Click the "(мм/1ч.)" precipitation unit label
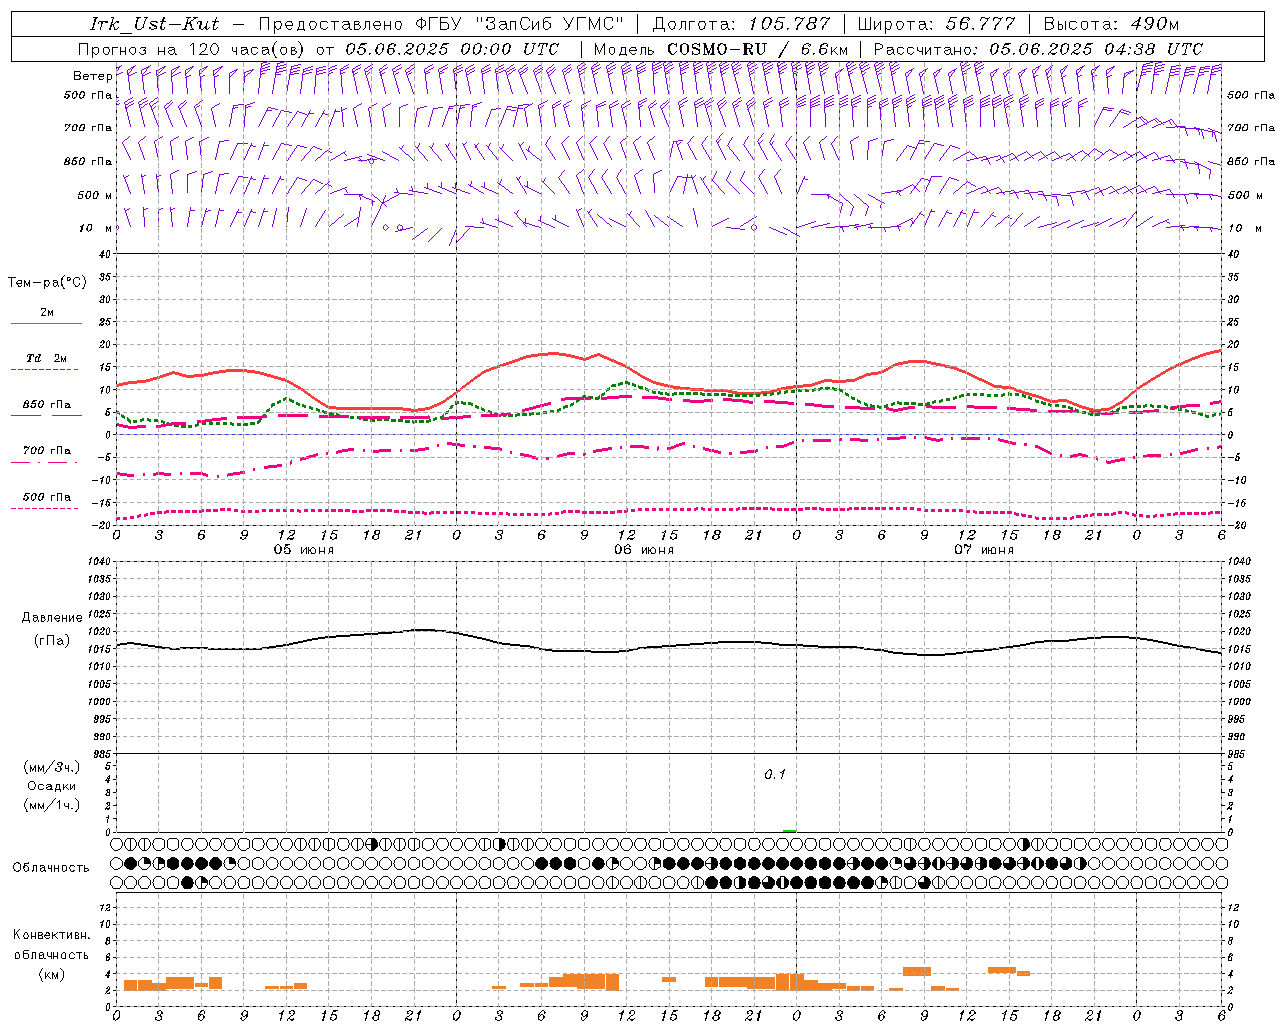1280x1024 pixels. tap(52, 805)
